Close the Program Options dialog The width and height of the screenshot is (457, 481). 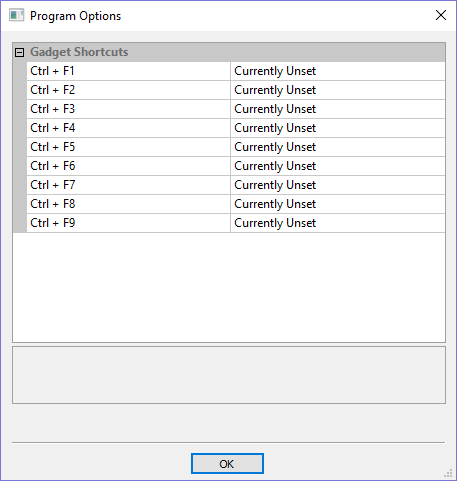441,15
